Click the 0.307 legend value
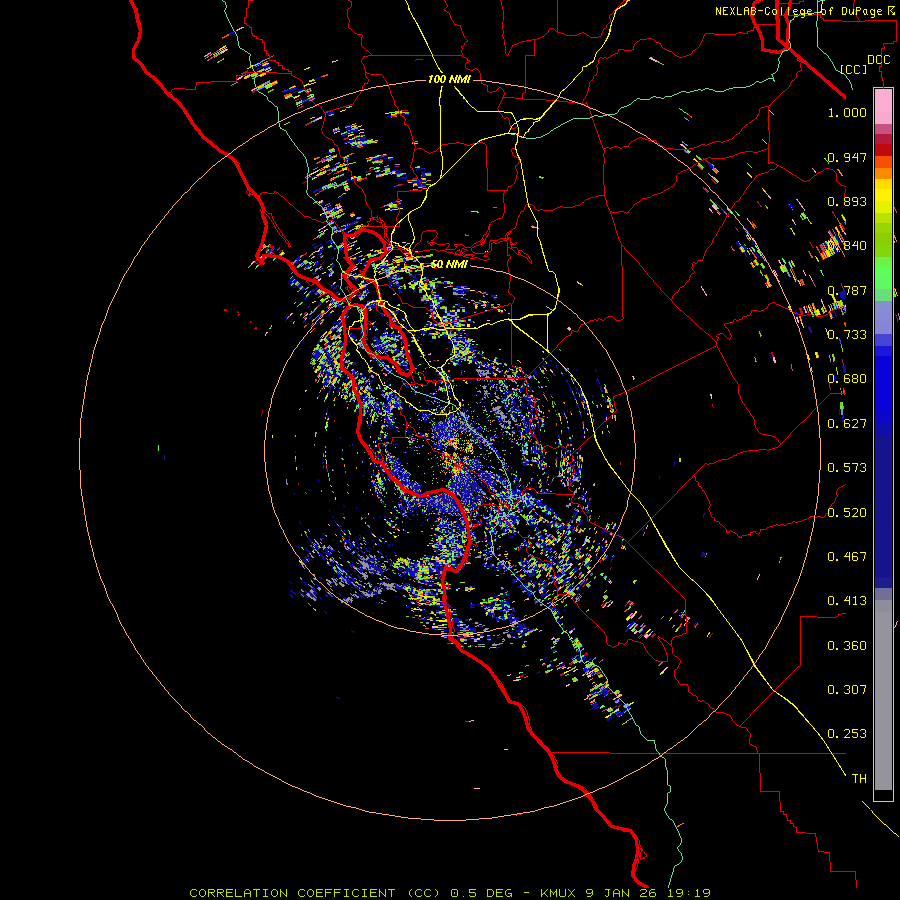 click(x=847, y=690)
